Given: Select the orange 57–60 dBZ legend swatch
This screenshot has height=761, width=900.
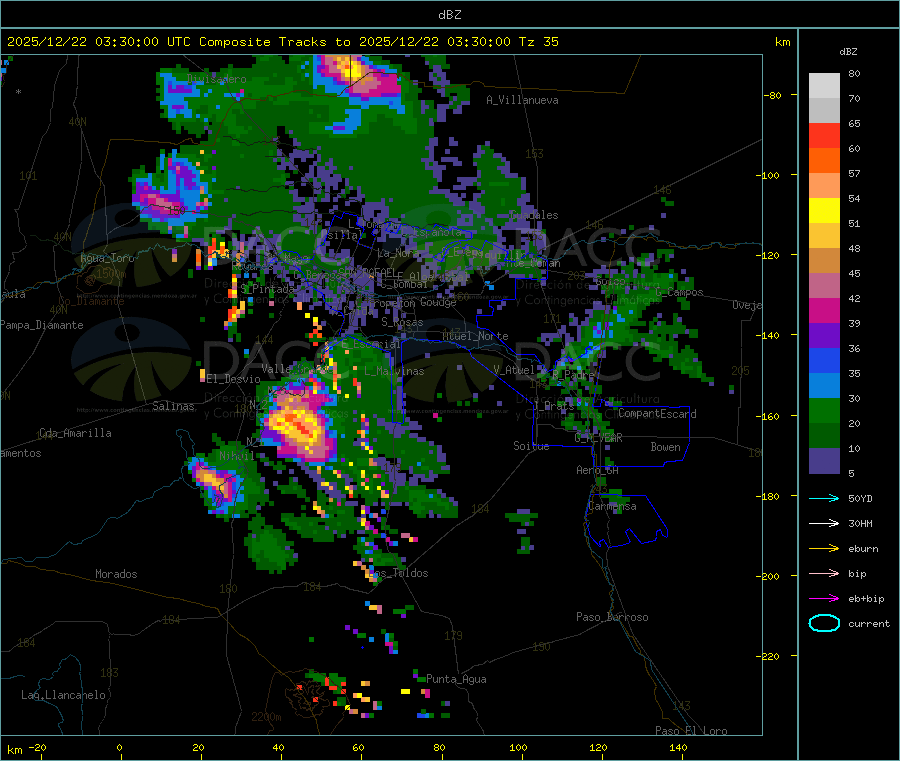Looking at the screenshot, I should 824,161.
